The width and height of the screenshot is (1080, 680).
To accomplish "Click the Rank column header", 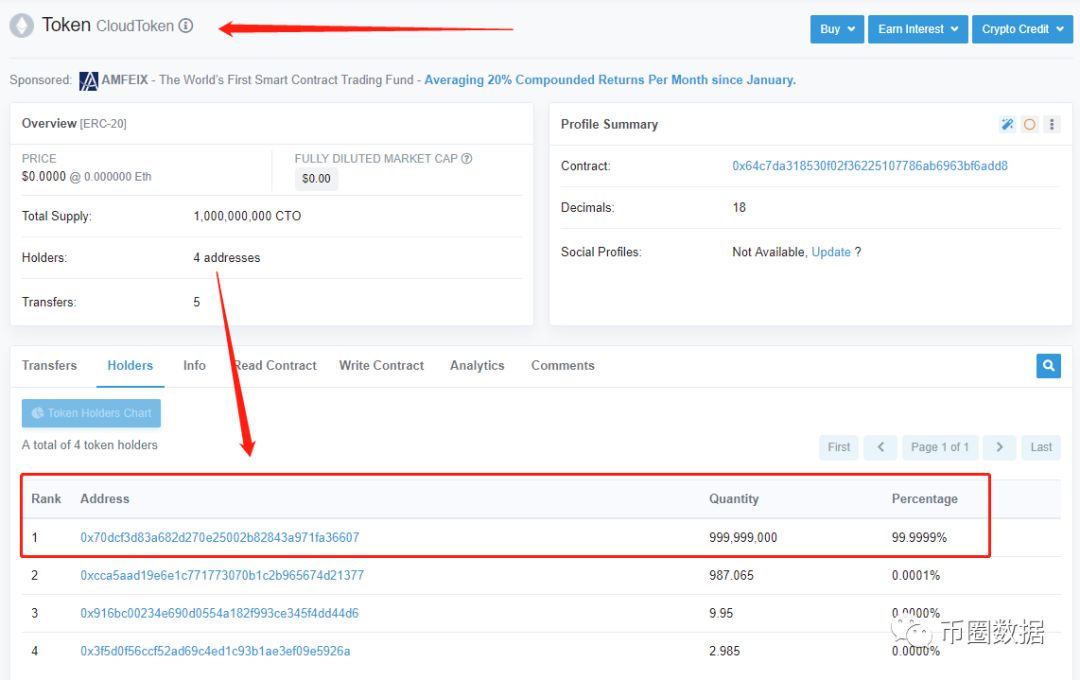I will [x=46, y=499].
